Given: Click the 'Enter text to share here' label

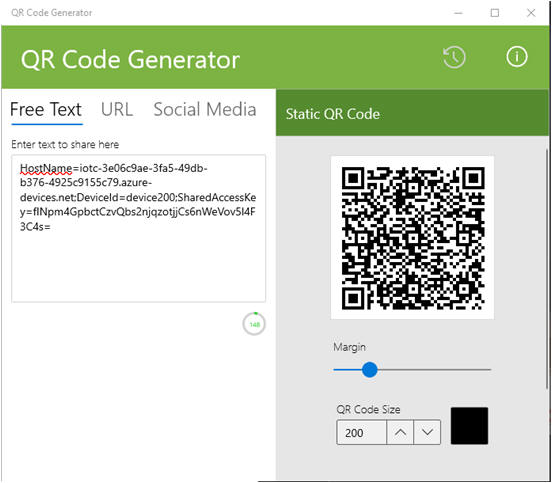Looking at the screenshot, I should [x=65, y=144].
